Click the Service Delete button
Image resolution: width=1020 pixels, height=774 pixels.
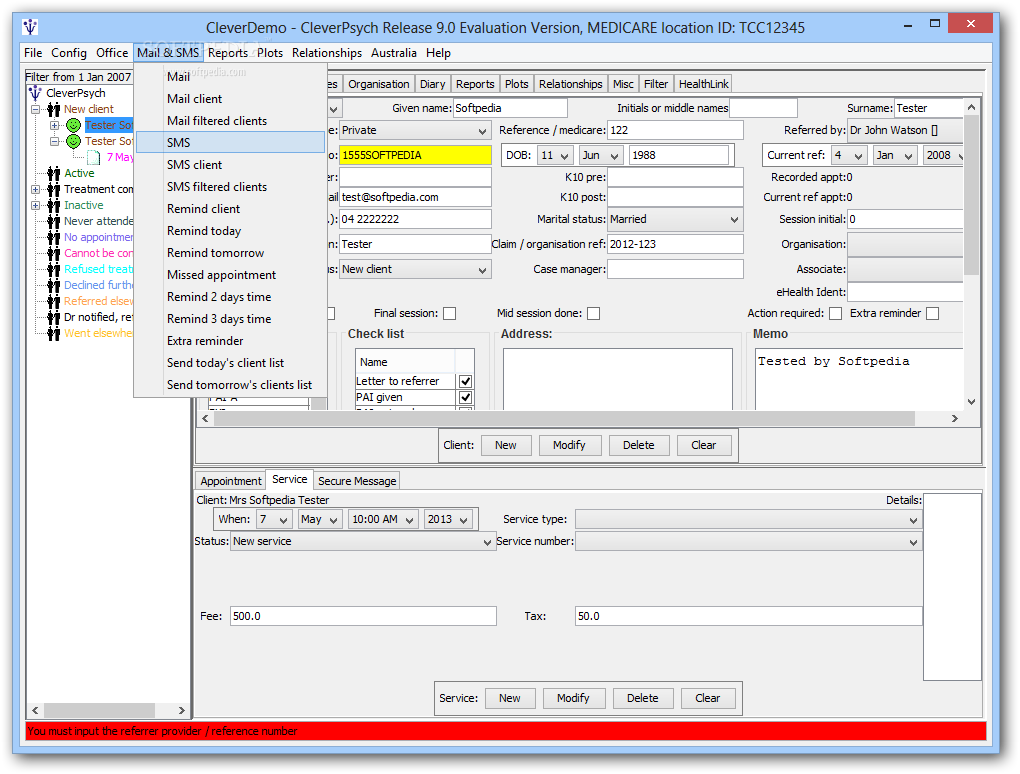tap(643, 698)
